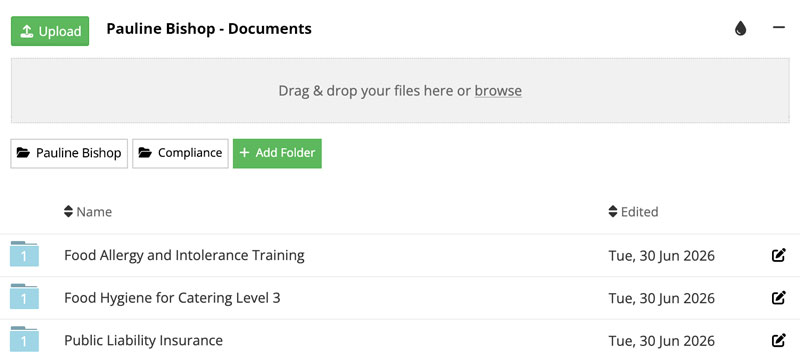Select Public Liability Insurance name

(143, 341)
